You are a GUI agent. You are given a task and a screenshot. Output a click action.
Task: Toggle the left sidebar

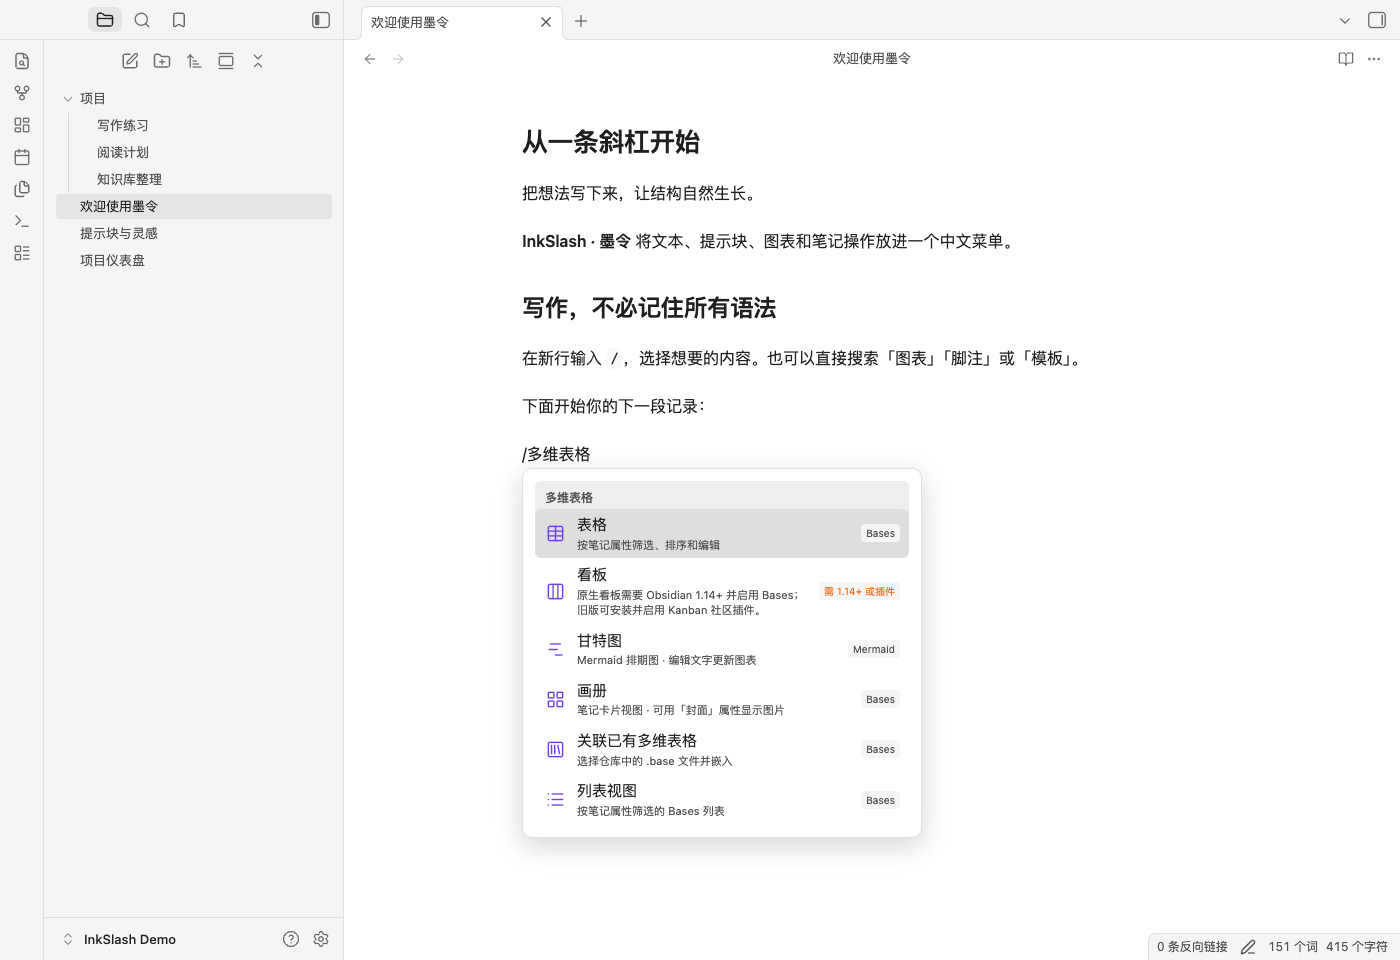pyautogui.click(x=321, y=20)
